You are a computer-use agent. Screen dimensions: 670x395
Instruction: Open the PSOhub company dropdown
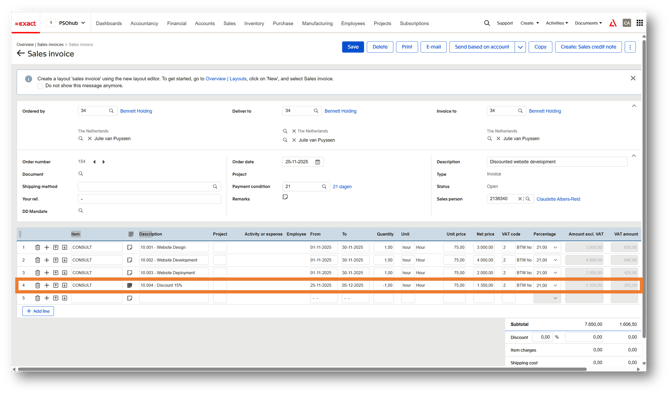pyautogui.click(x=72, y=23)
